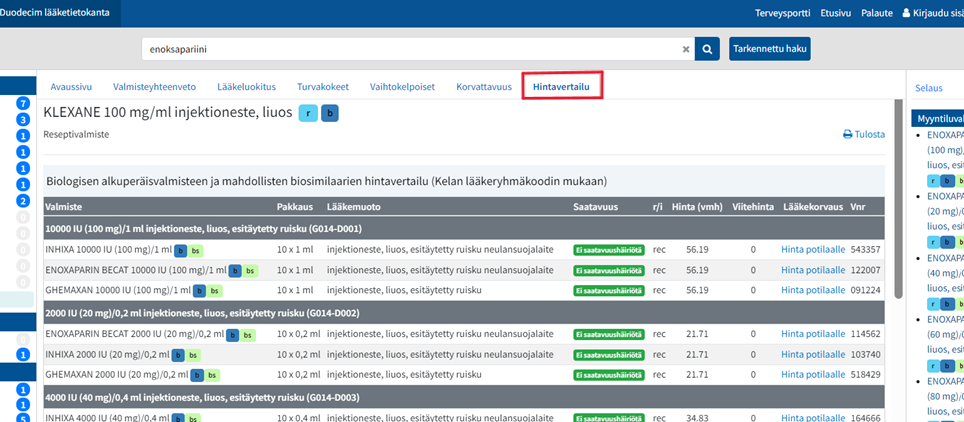Click 'b' badge on ENOXAPARIN BECAT 2000 IU row
Viewport: 964px width, 422px height.
[x=232, y=335]
